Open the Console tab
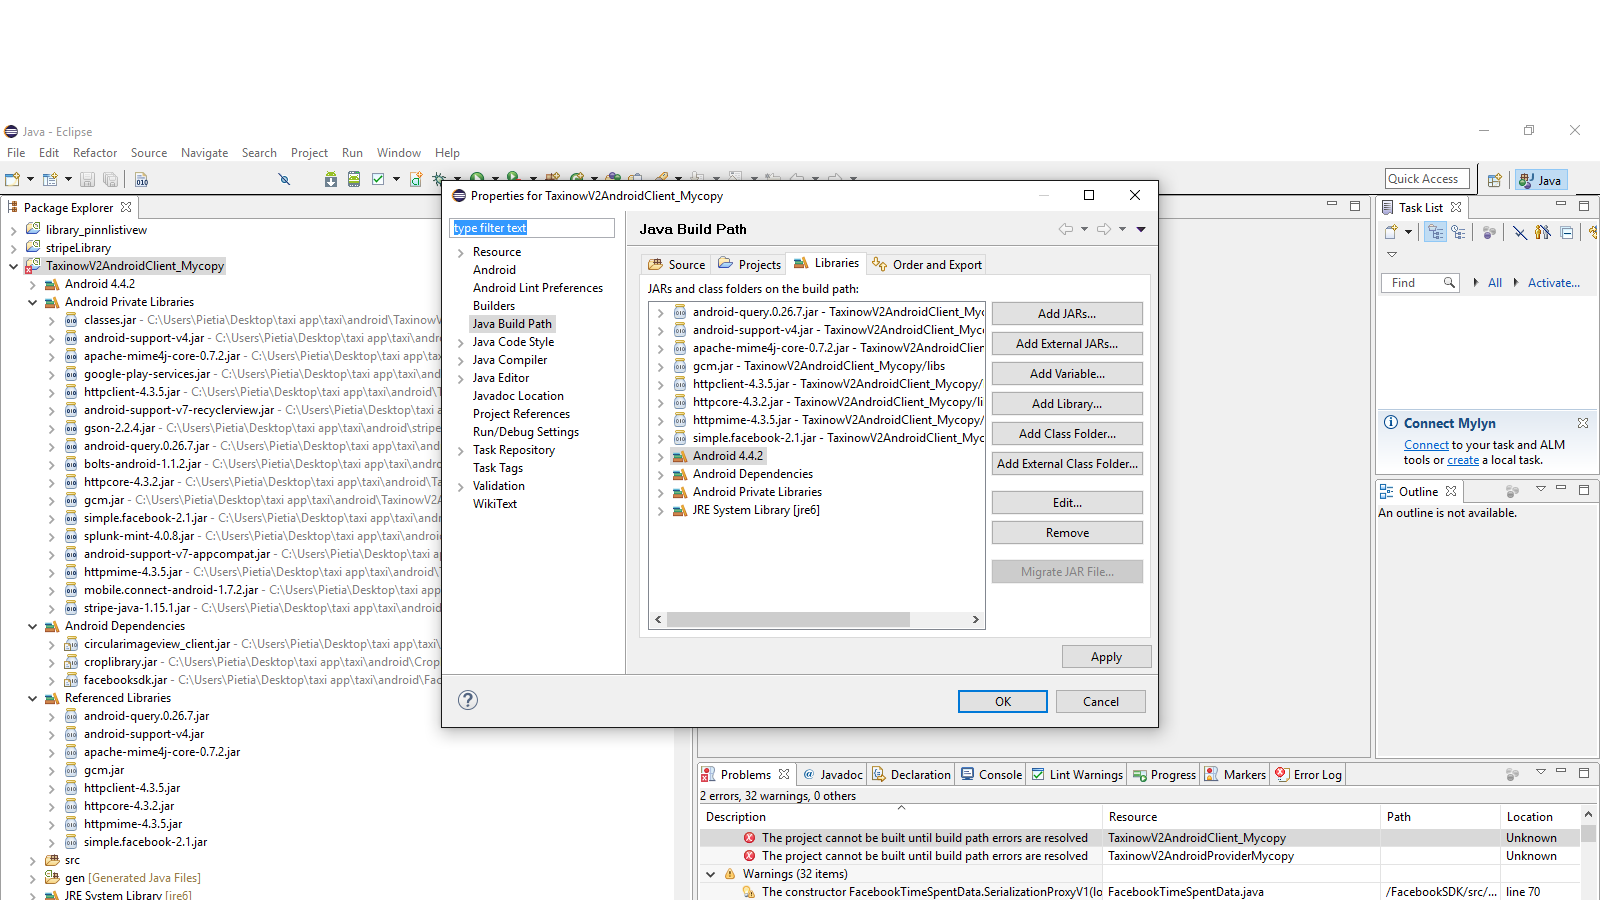 [x=991, y=775]
